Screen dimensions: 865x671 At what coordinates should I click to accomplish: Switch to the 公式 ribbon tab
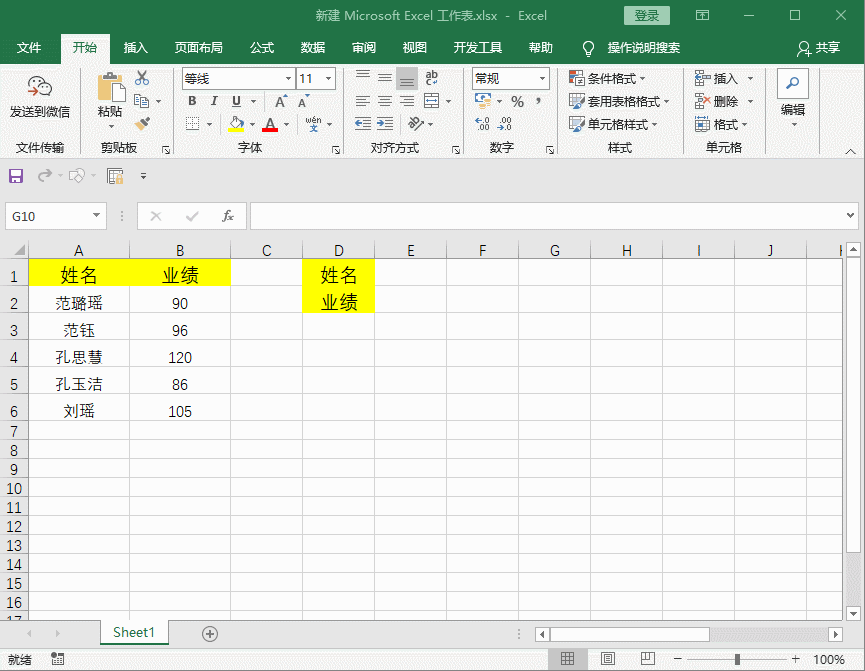click(x=262, y=48)
